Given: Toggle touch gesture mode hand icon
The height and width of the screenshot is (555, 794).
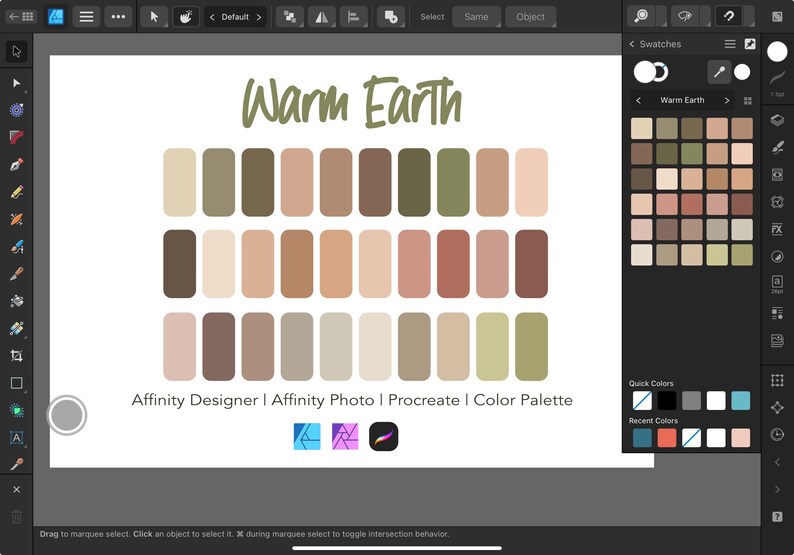Looking at the screenshot, I should [186, 17].
